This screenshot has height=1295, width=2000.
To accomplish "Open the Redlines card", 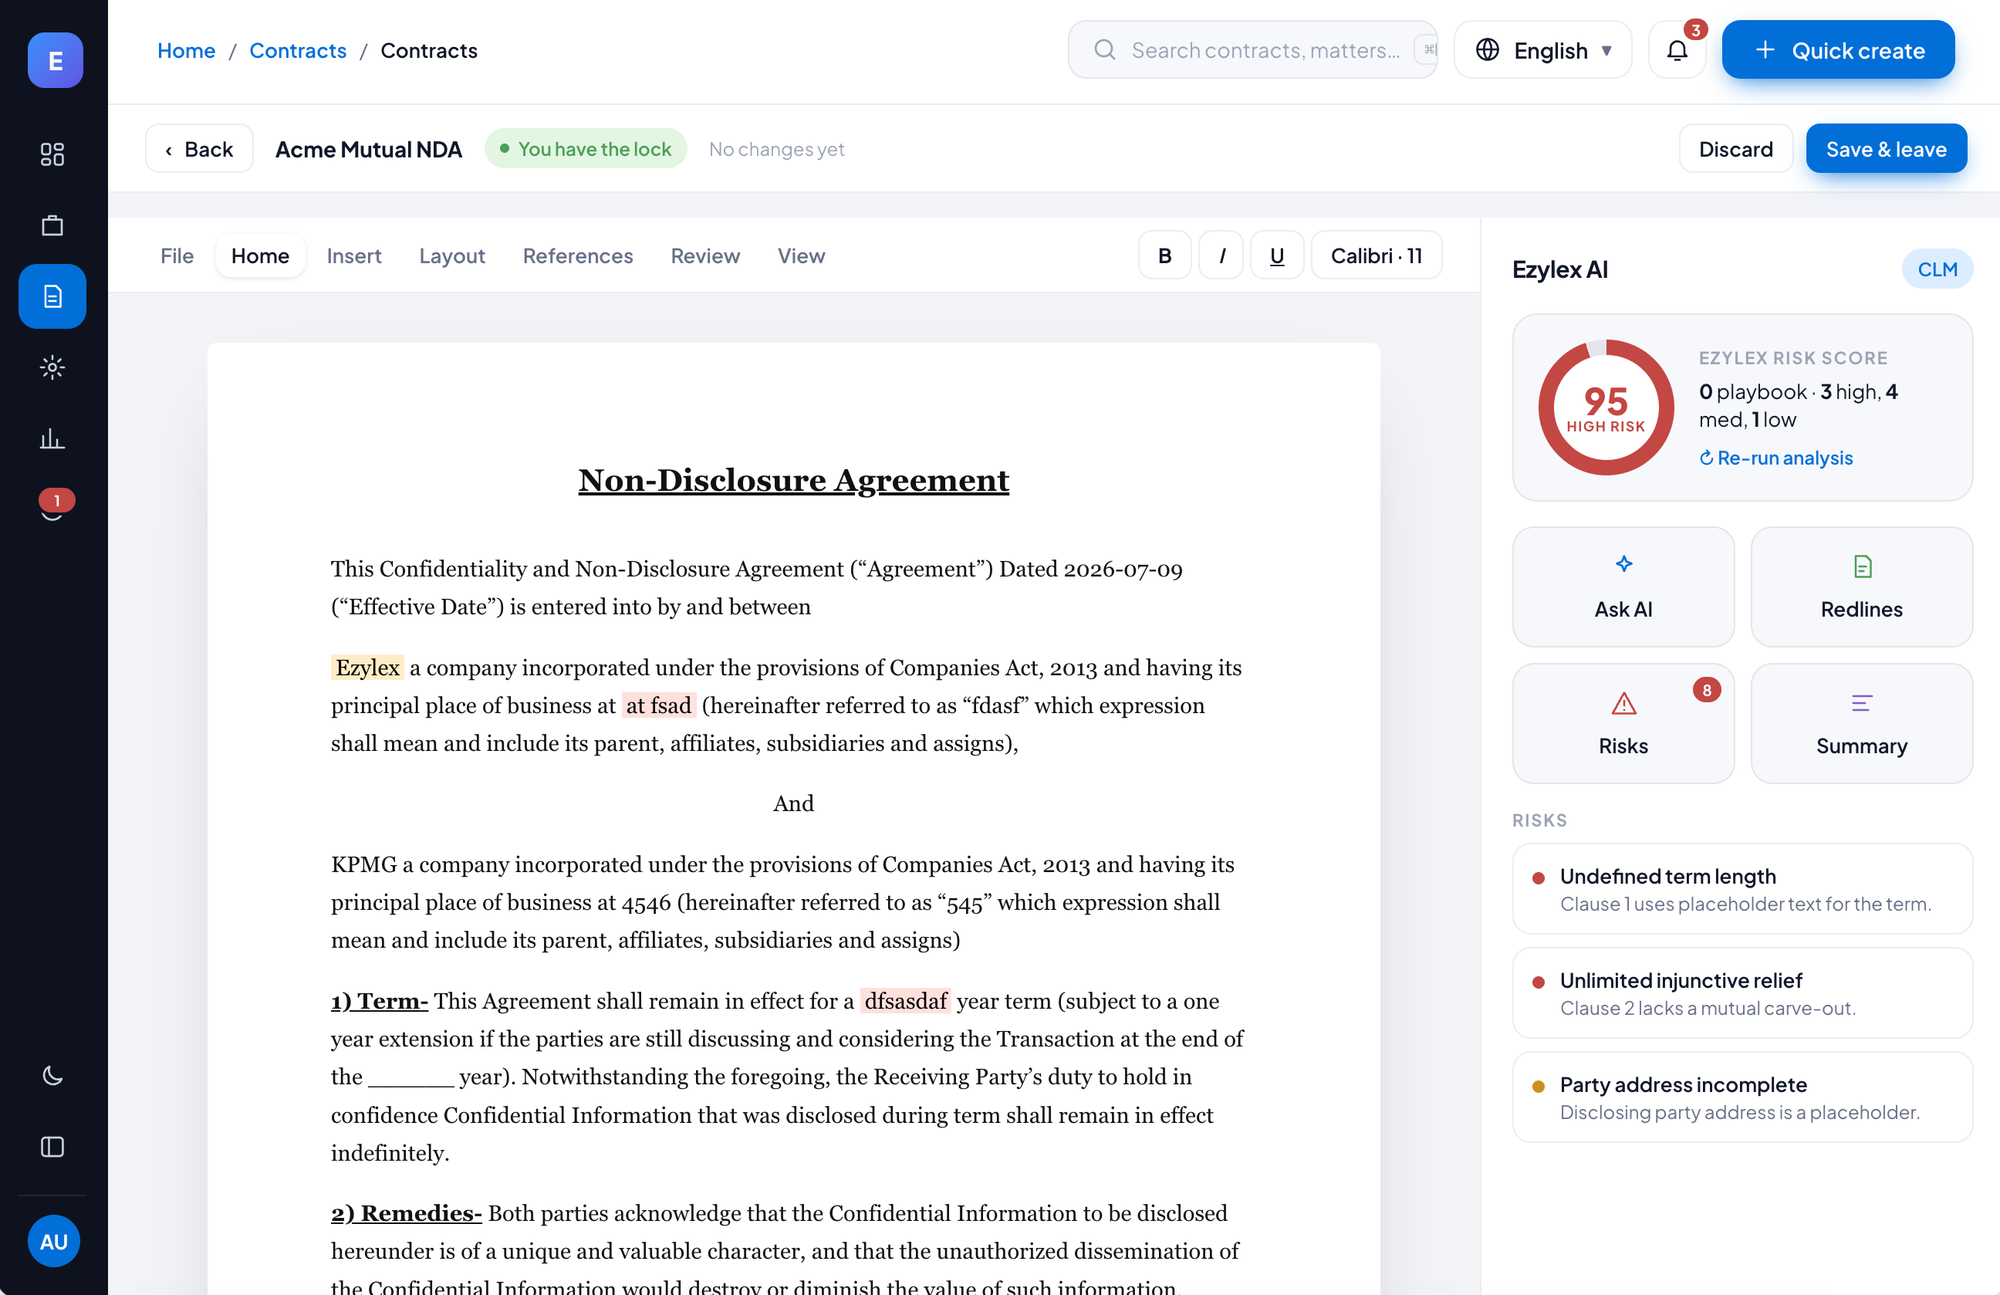I will tap(1861, 587).
